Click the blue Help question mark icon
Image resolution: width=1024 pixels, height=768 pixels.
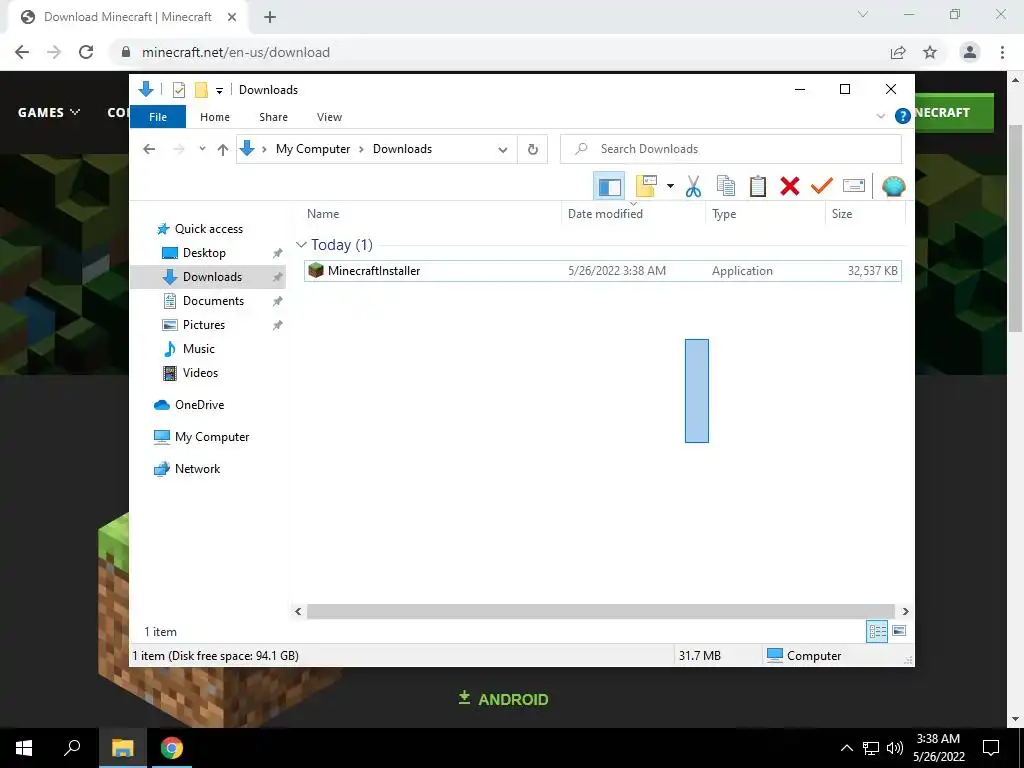click(903, 116)
